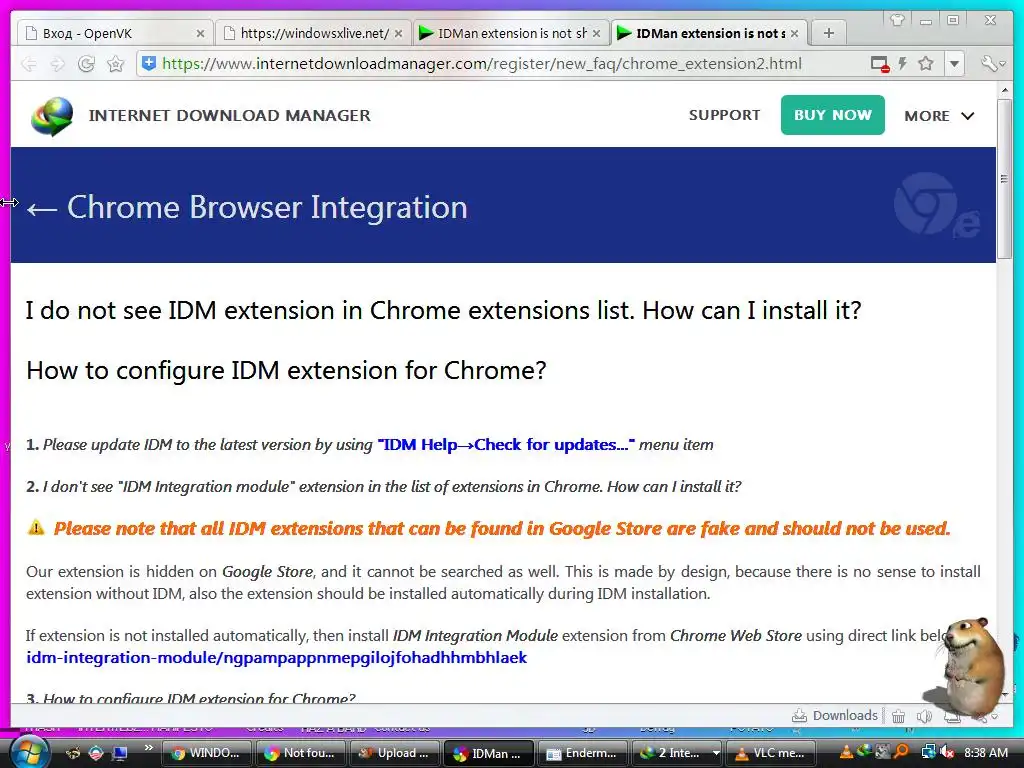1024x768 pixels.
Task: Click the 'How to configure IDM extension for Chrome?' heading
Action: pyautogui.click(x=286, y=371)
